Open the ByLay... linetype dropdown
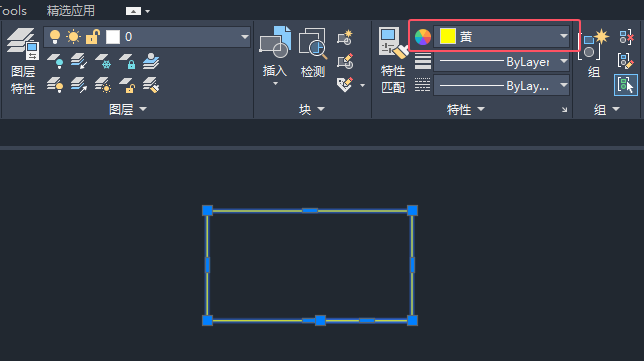The width and height of the screenshot is (644, 361). pos(564,85)
